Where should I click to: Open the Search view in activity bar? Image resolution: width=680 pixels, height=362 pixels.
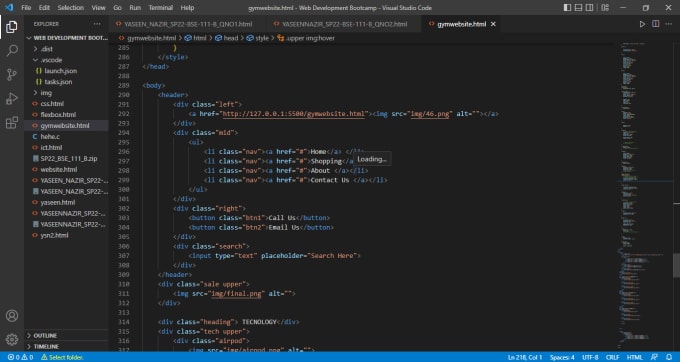[12, 51]
